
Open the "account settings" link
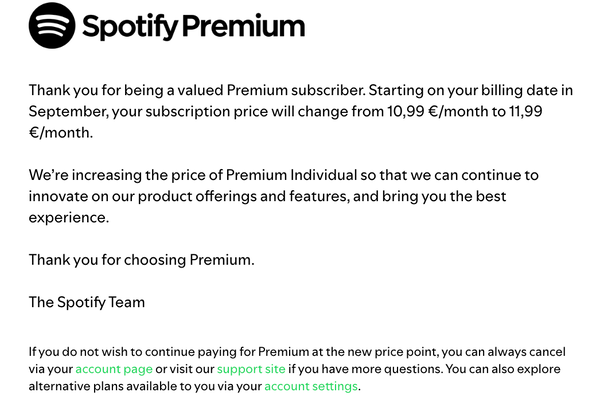[311, 386]
